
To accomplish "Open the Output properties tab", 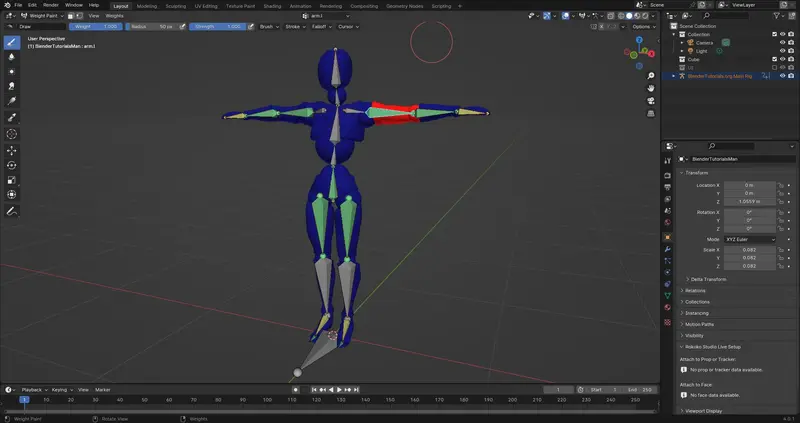I will click(x=667, y=187).
